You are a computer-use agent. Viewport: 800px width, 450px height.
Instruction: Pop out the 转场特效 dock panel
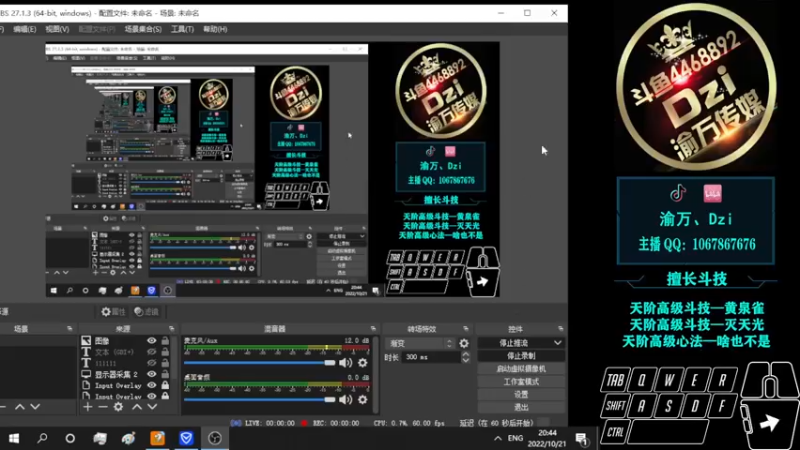click(x=465, y=329)
